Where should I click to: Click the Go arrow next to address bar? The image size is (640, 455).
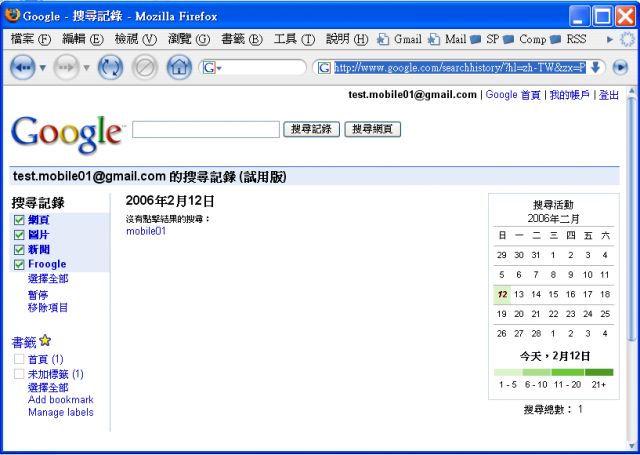620,67
